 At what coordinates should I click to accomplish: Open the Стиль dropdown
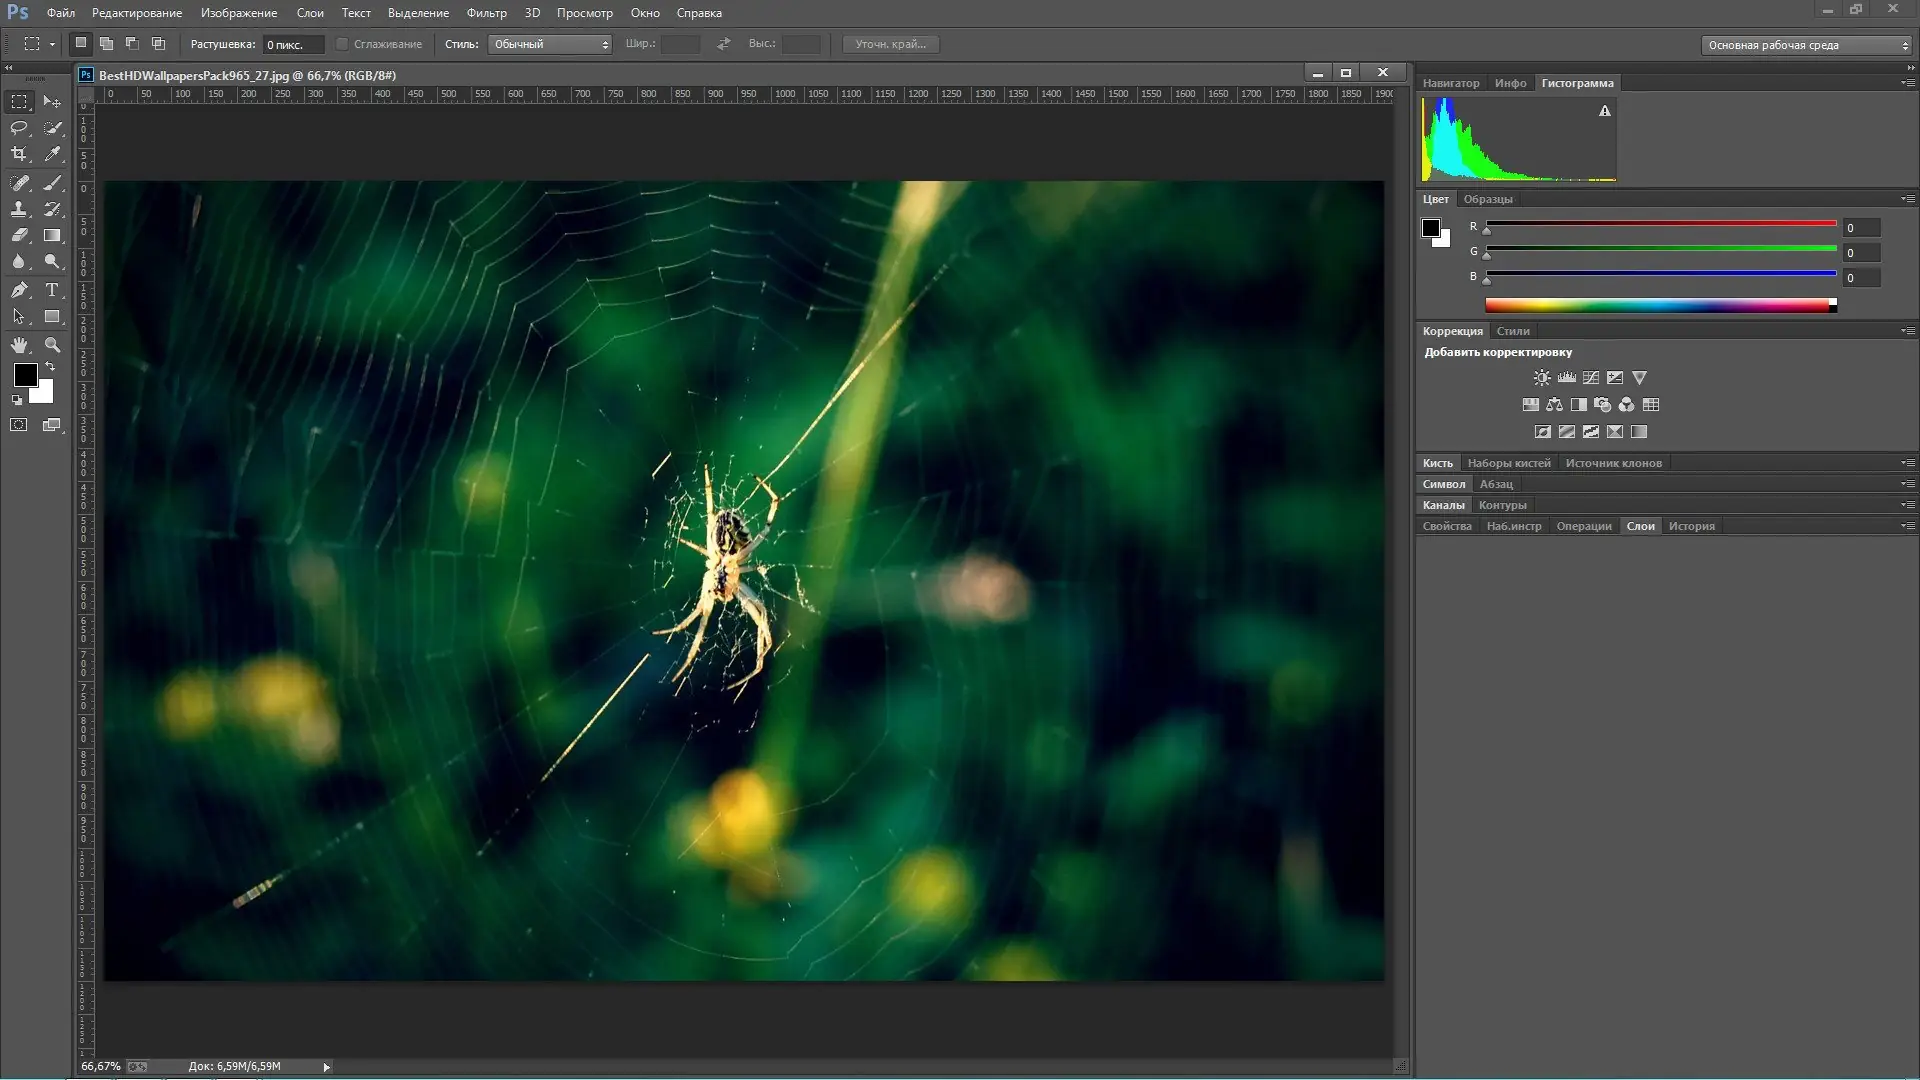(549, 44)
